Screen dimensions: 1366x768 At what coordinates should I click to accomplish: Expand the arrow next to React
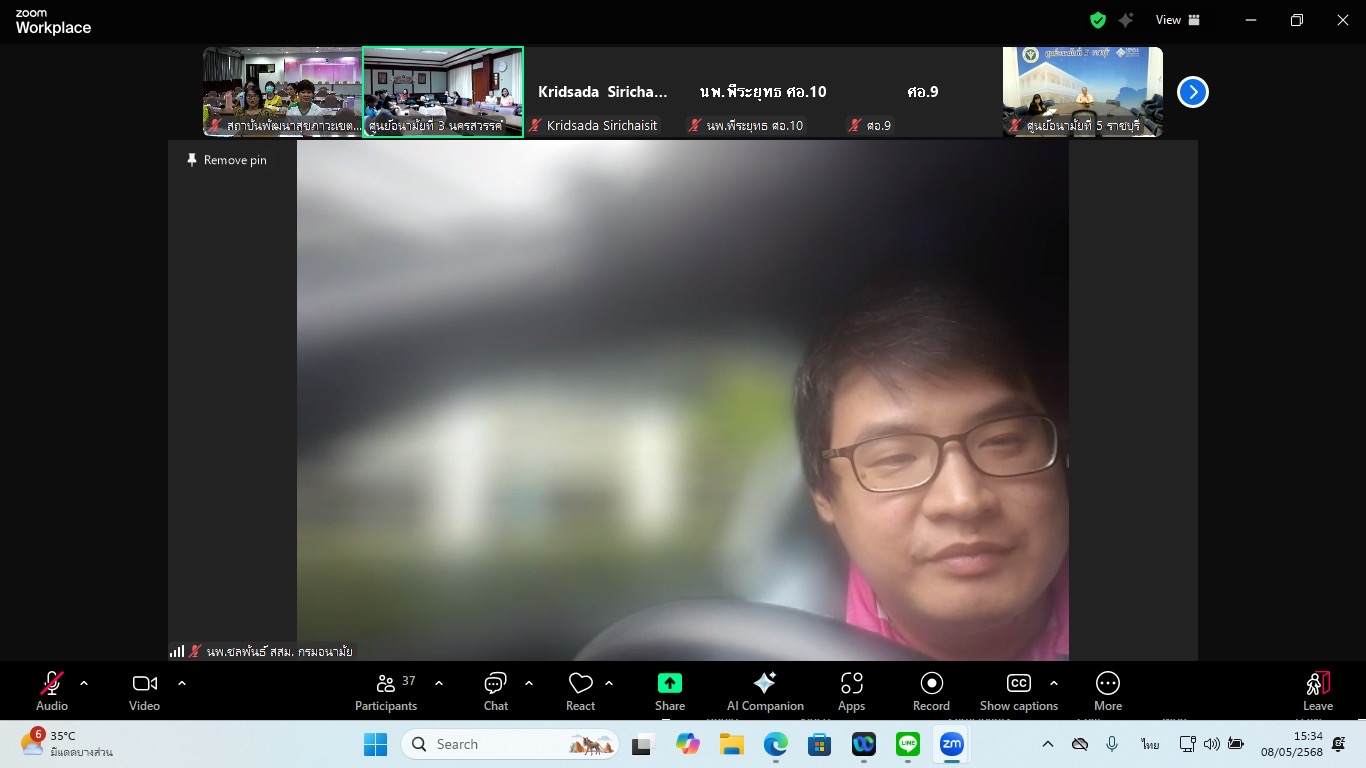pos(609,684)
